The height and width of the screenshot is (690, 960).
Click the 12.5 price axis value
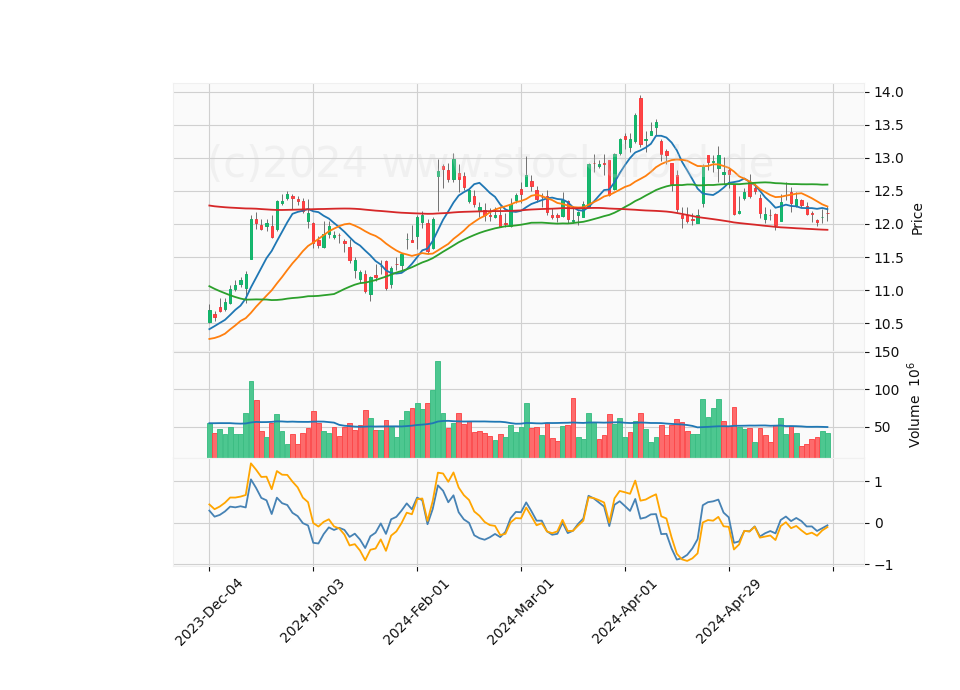[888, 192]
